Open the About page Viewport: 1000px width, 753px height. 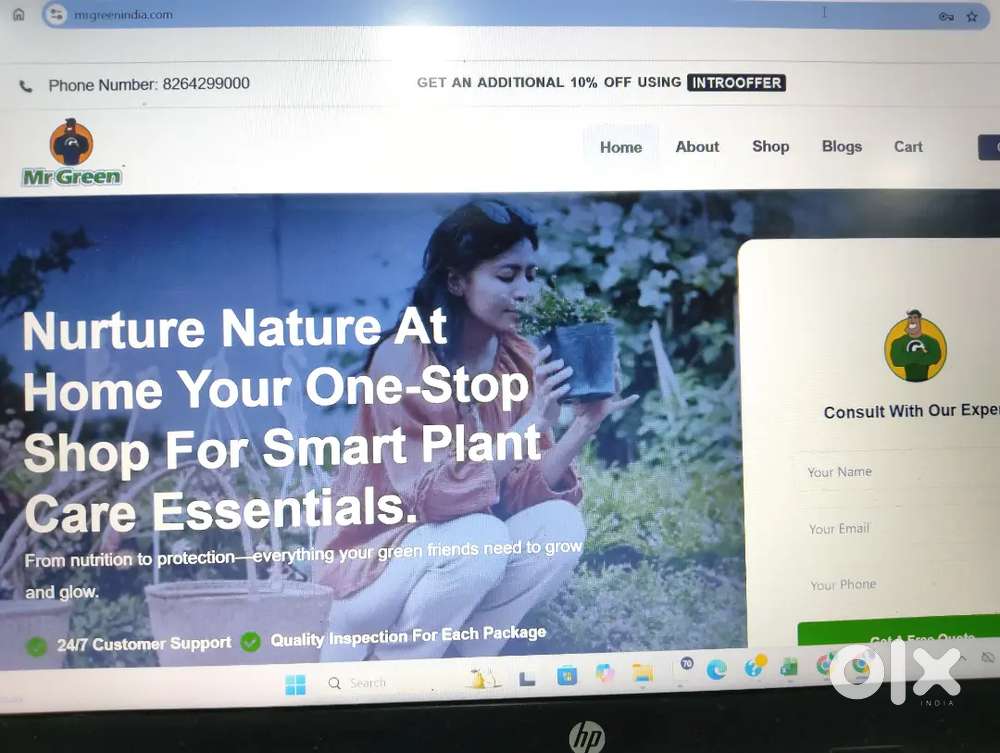pyautogui.click(x=697, y=147)
